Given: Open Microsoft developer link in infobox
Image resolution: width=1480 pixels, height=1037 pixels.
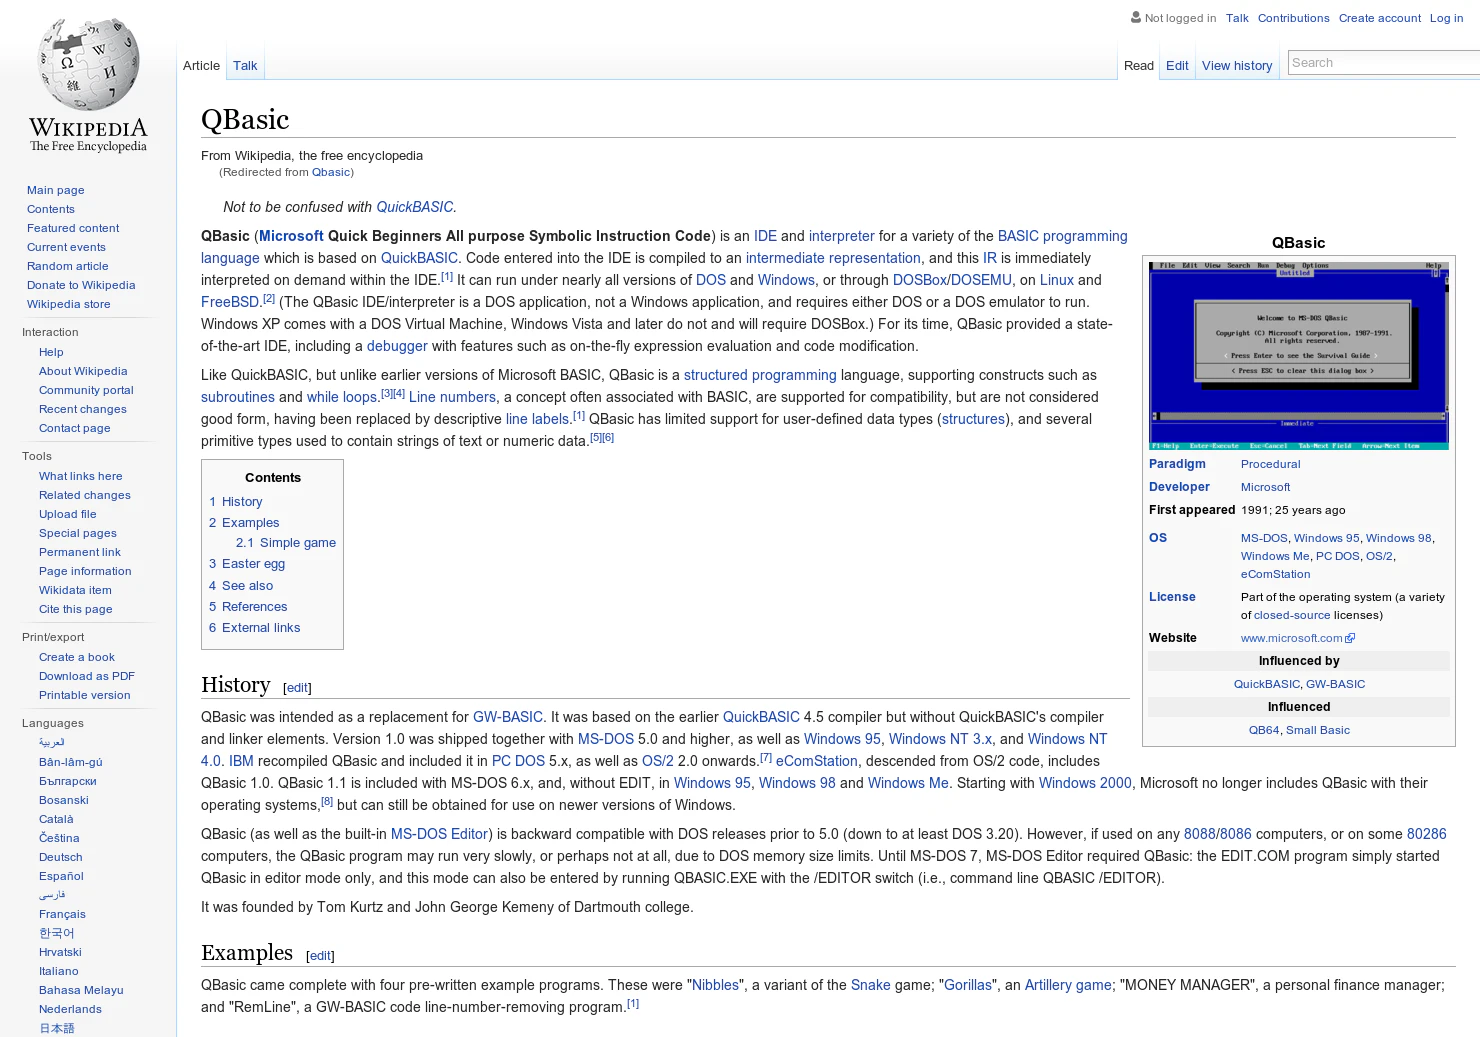Looking at the screenshot, I should click(1265, 487).
